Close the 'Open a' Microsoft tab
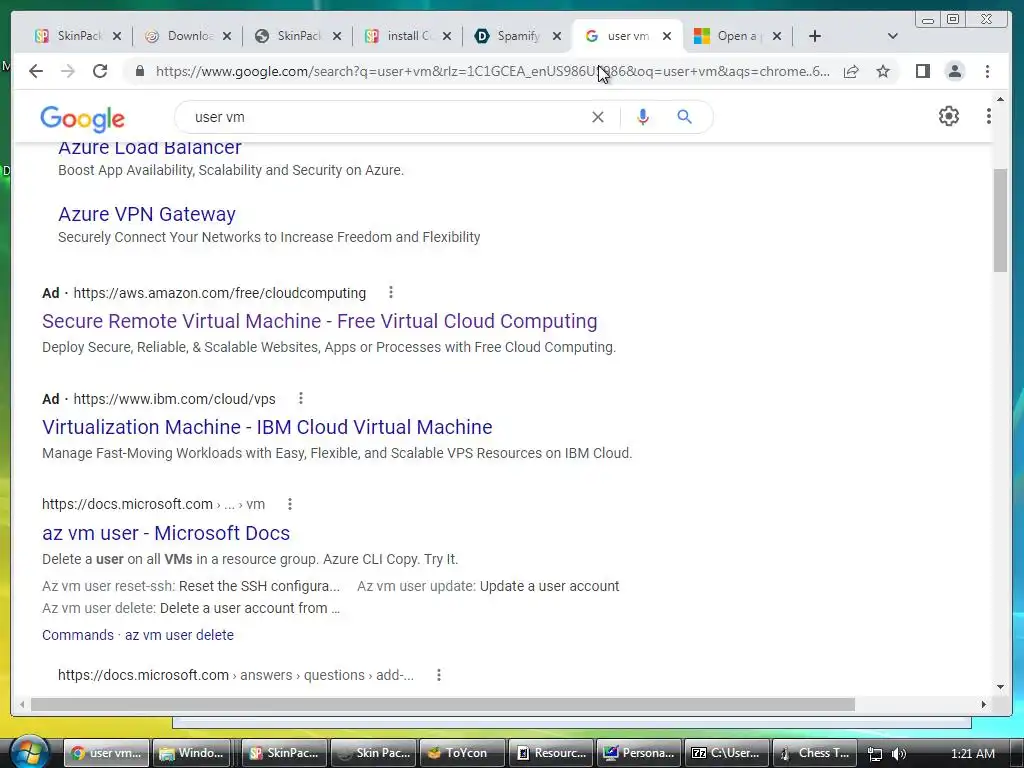1024x768 pixels. tap(776, 36)
